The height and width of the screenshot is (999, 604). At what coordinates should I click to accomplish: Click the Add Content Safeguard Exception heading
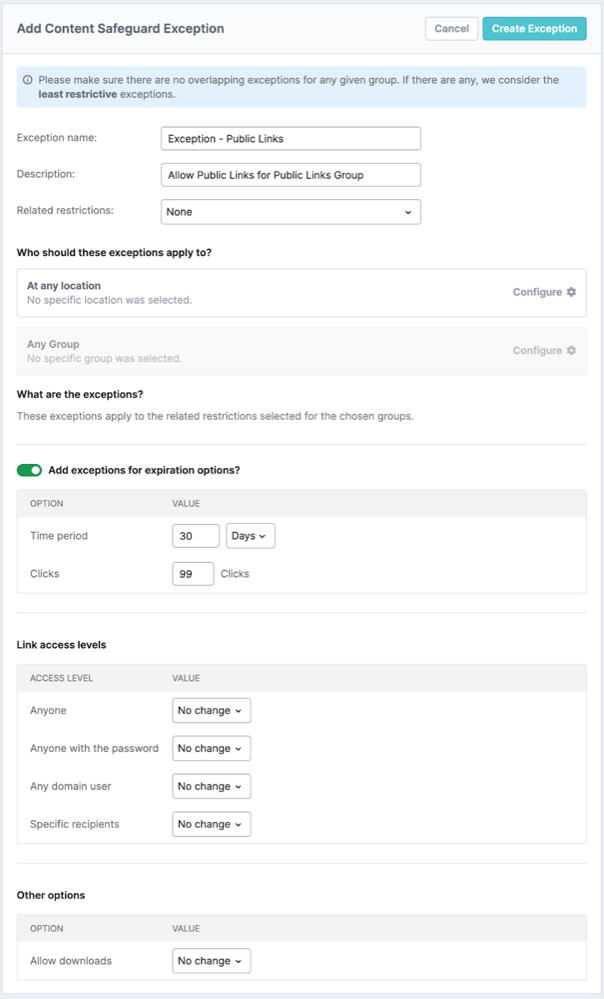(x=122, y=29)
